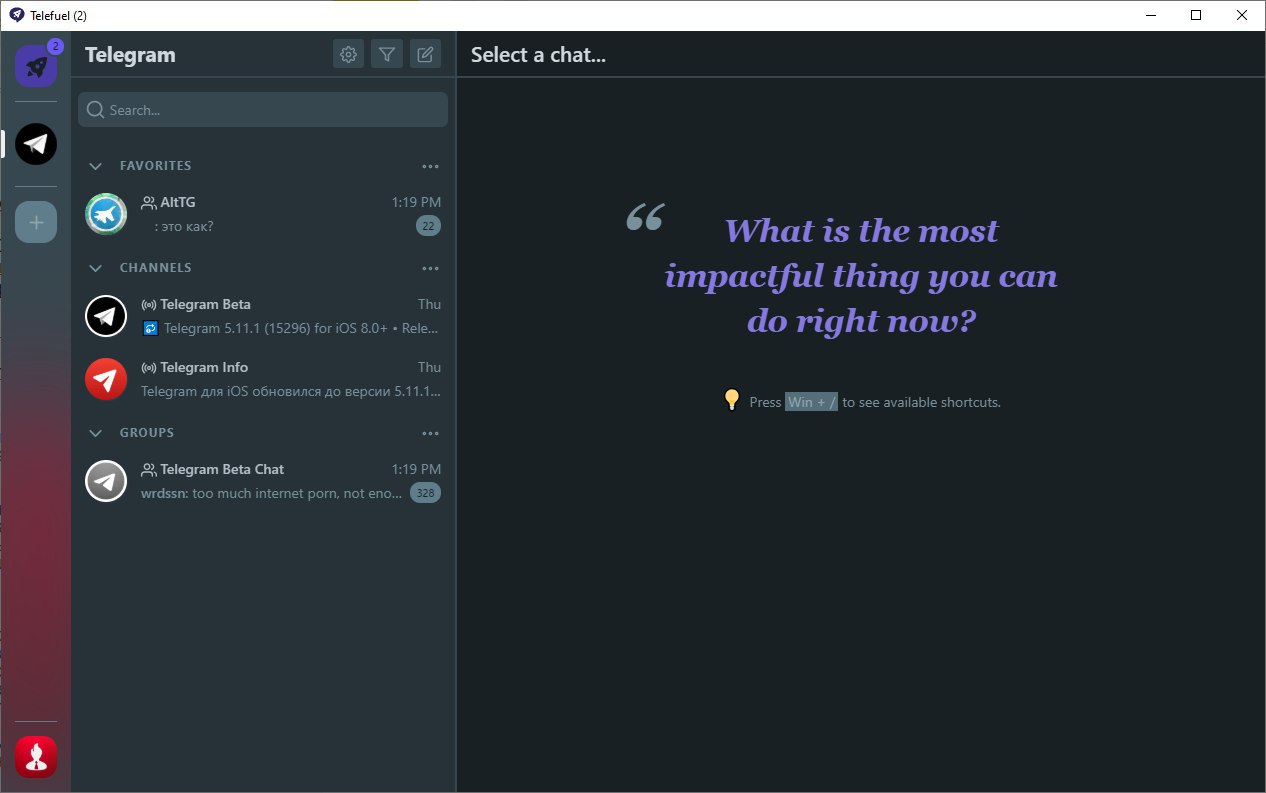Click the AltTG chat avatar

[x=106, y=214]
